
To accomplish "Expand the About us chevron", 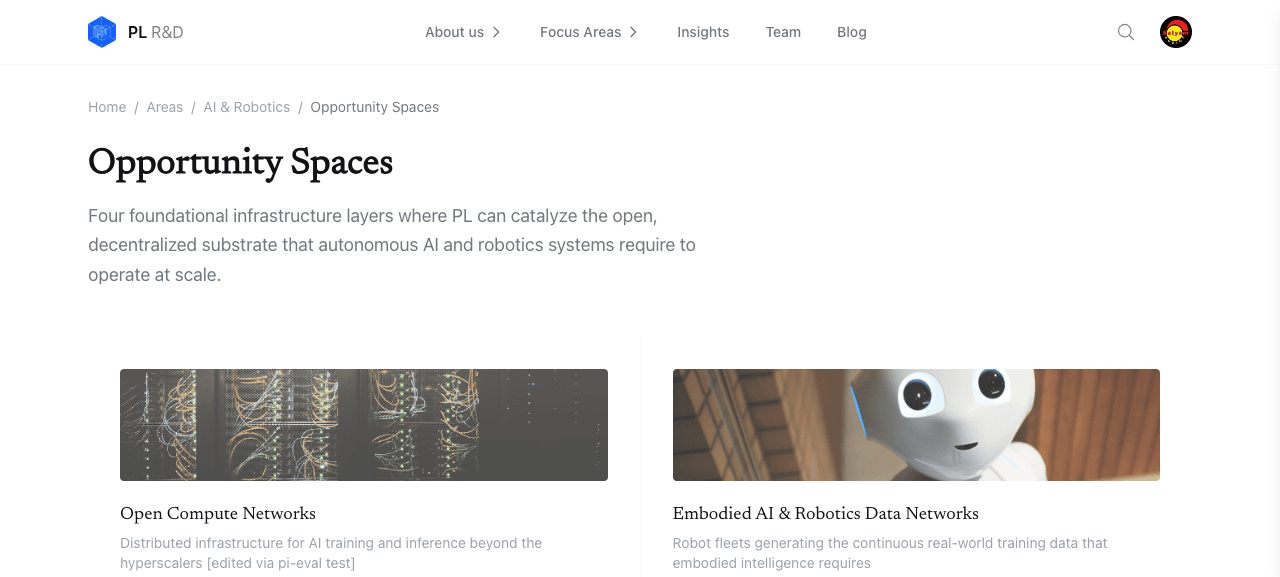I will (x=496, y=32).
